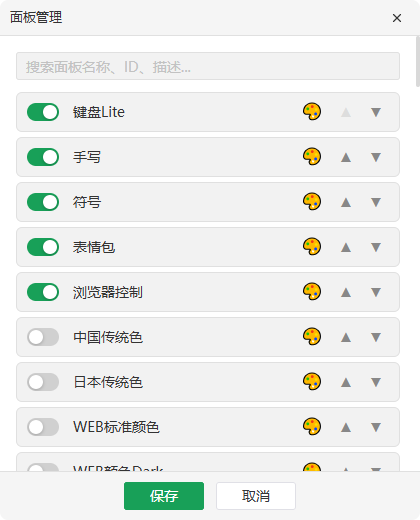The height and width of the screenshot is (520, 420).
Task: Move 符号 down using the down arrow
Action: click(376, 202)
